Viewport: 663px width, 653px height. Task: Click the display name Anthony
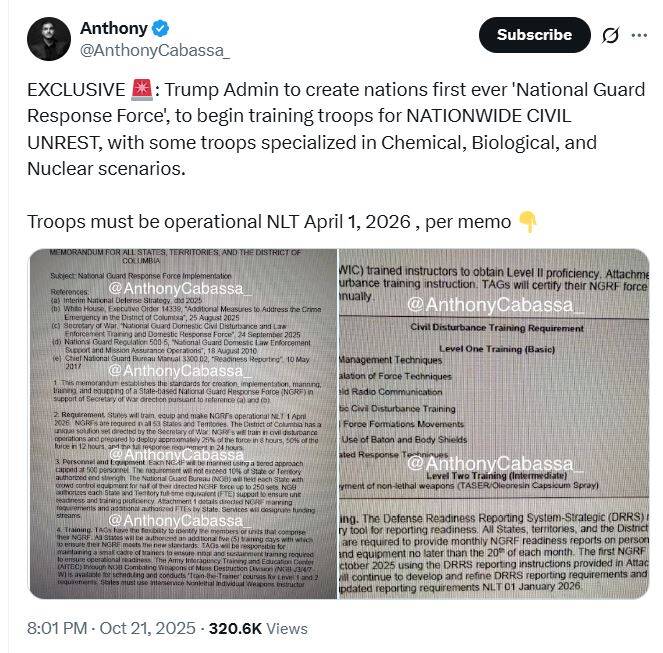click(x=112, y=27)
